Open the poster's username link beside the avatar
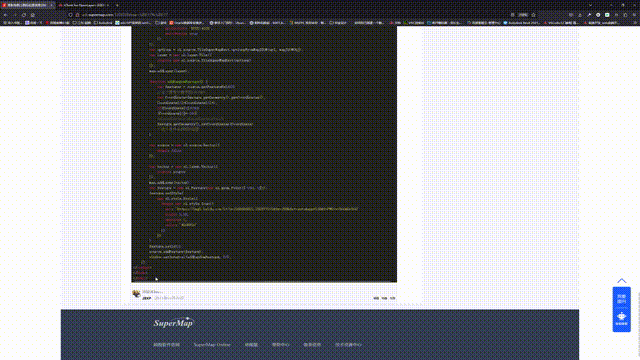Image resolution: width=640 pixels, height=360 pixels. pyautogui.click(x=152, y=292)
